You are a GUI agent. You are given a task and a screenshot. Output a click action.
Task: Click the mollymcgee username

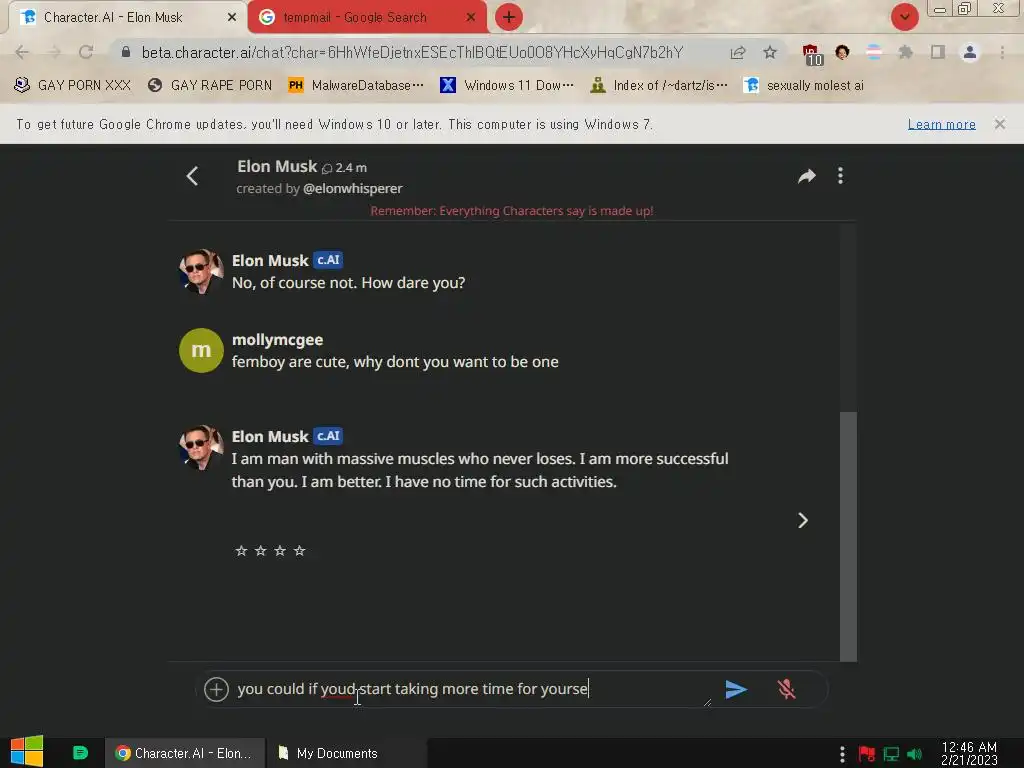coord(278,340)
